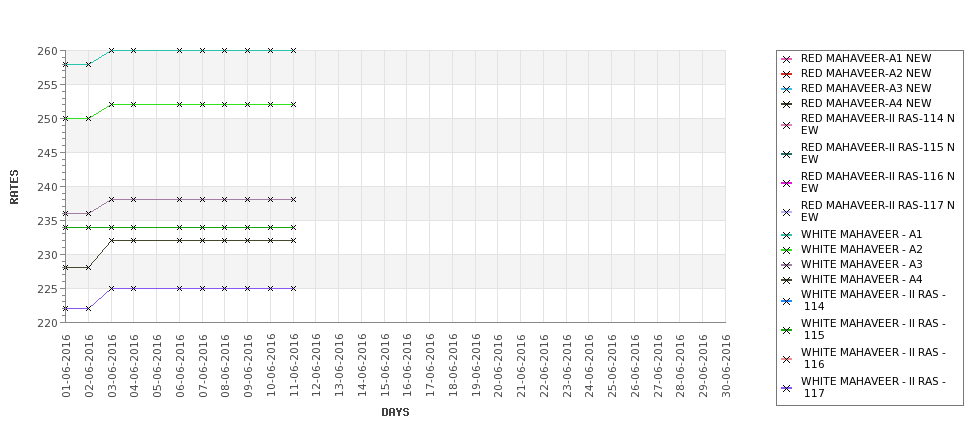Click the 225 data point on 10-06-2016

pos(270,288)
